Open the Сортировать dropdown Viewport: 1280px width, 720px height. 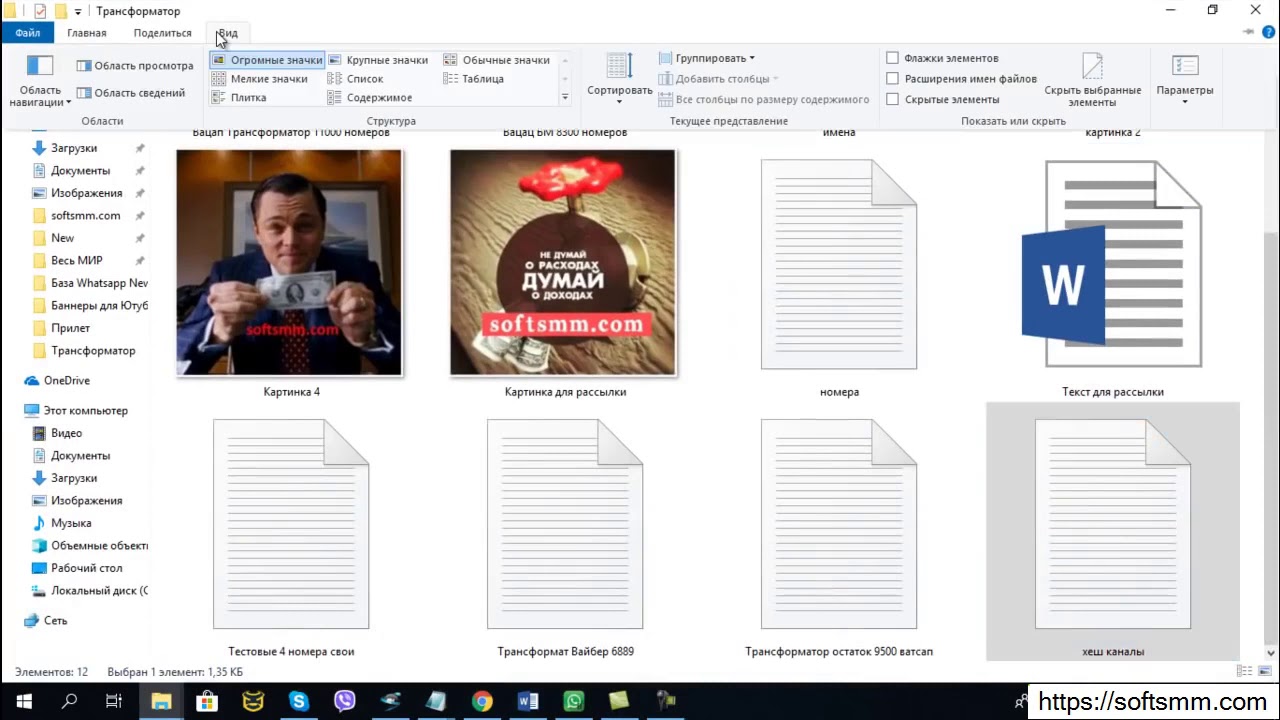click(620, 80)
